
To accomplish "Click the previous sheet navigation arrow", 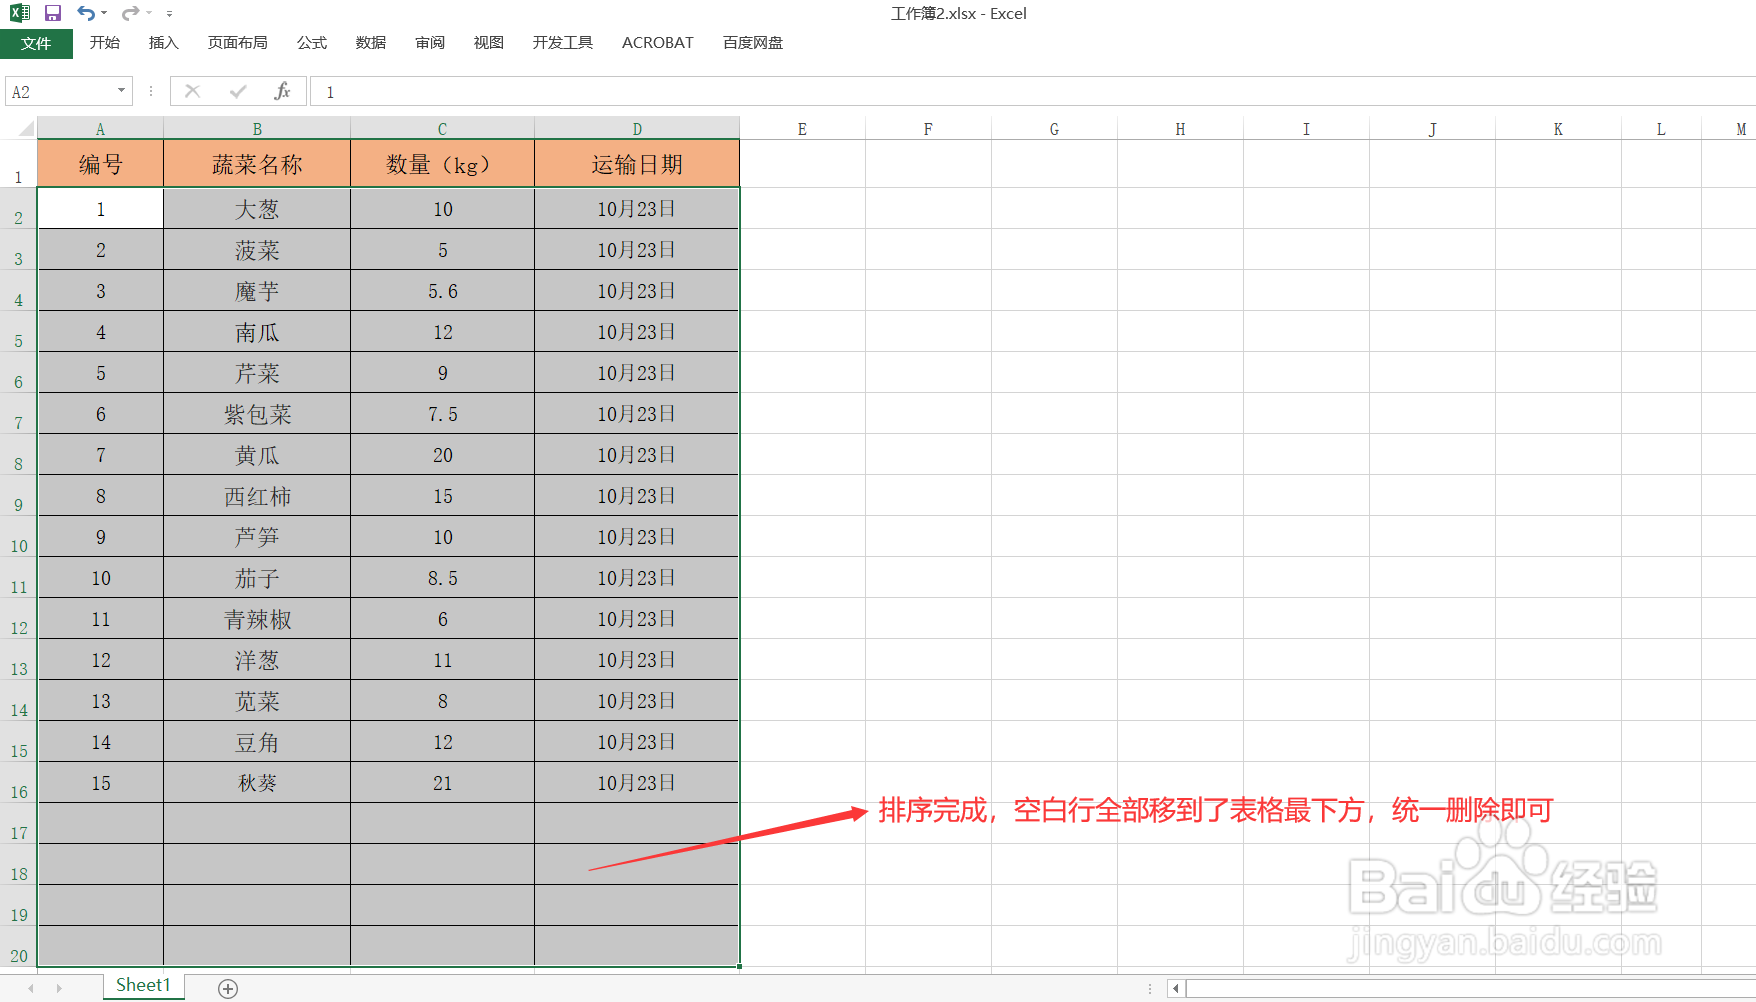I will (31, 988).
